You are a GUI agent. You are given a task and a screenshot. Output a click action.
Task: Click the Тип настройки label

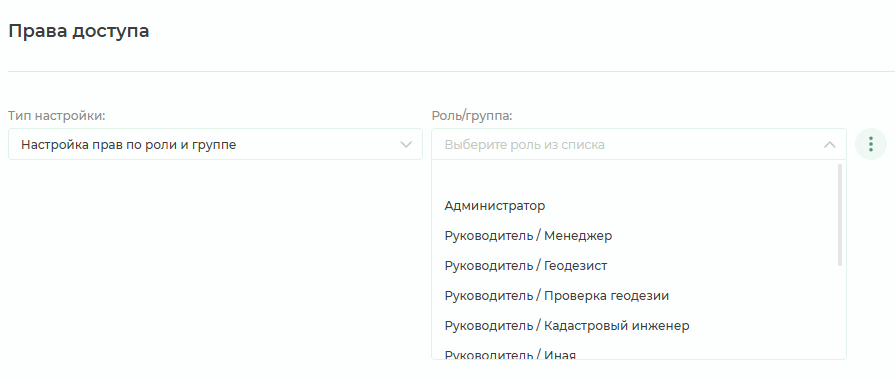[57, 116]
